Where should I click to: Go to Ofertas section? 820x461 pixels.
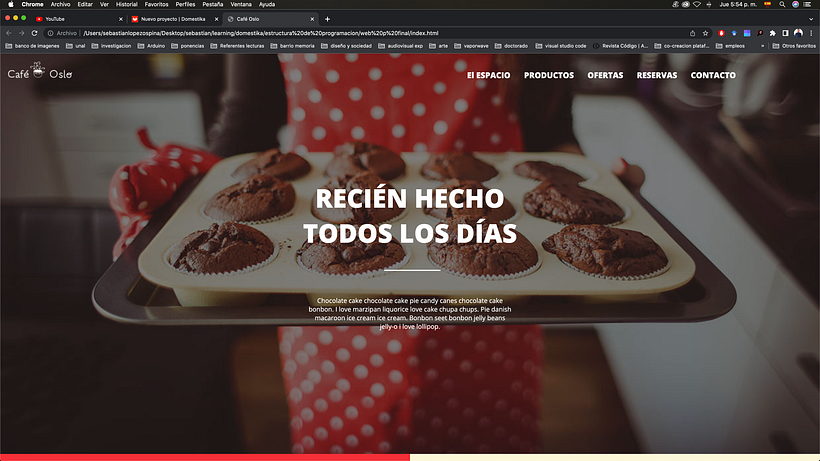coord(605,75)
